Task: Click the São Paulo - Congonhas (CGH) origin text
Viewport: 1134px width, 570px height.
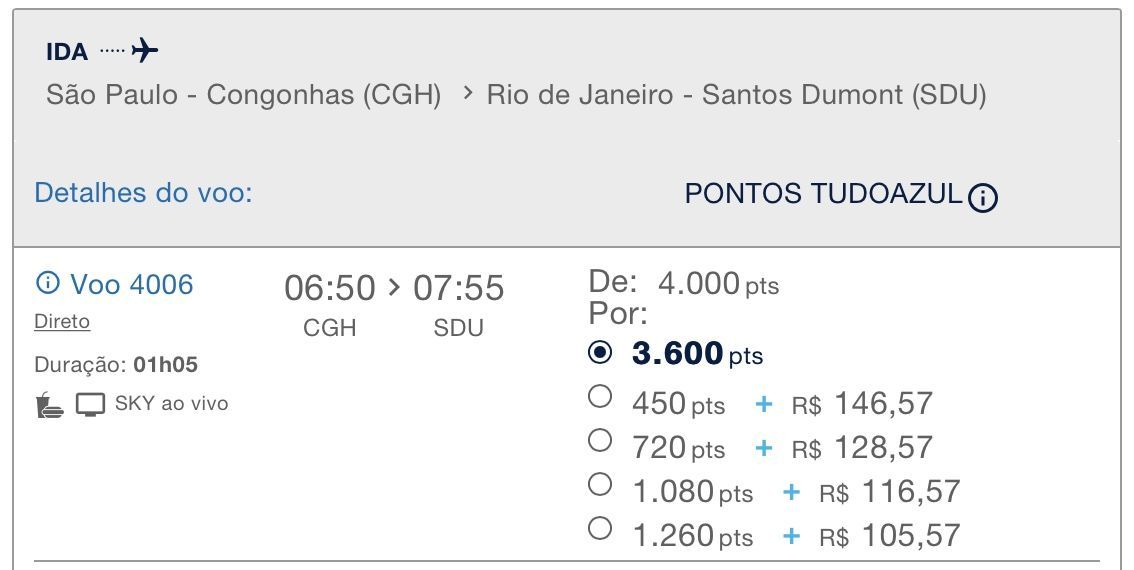Action: point(244,95)
